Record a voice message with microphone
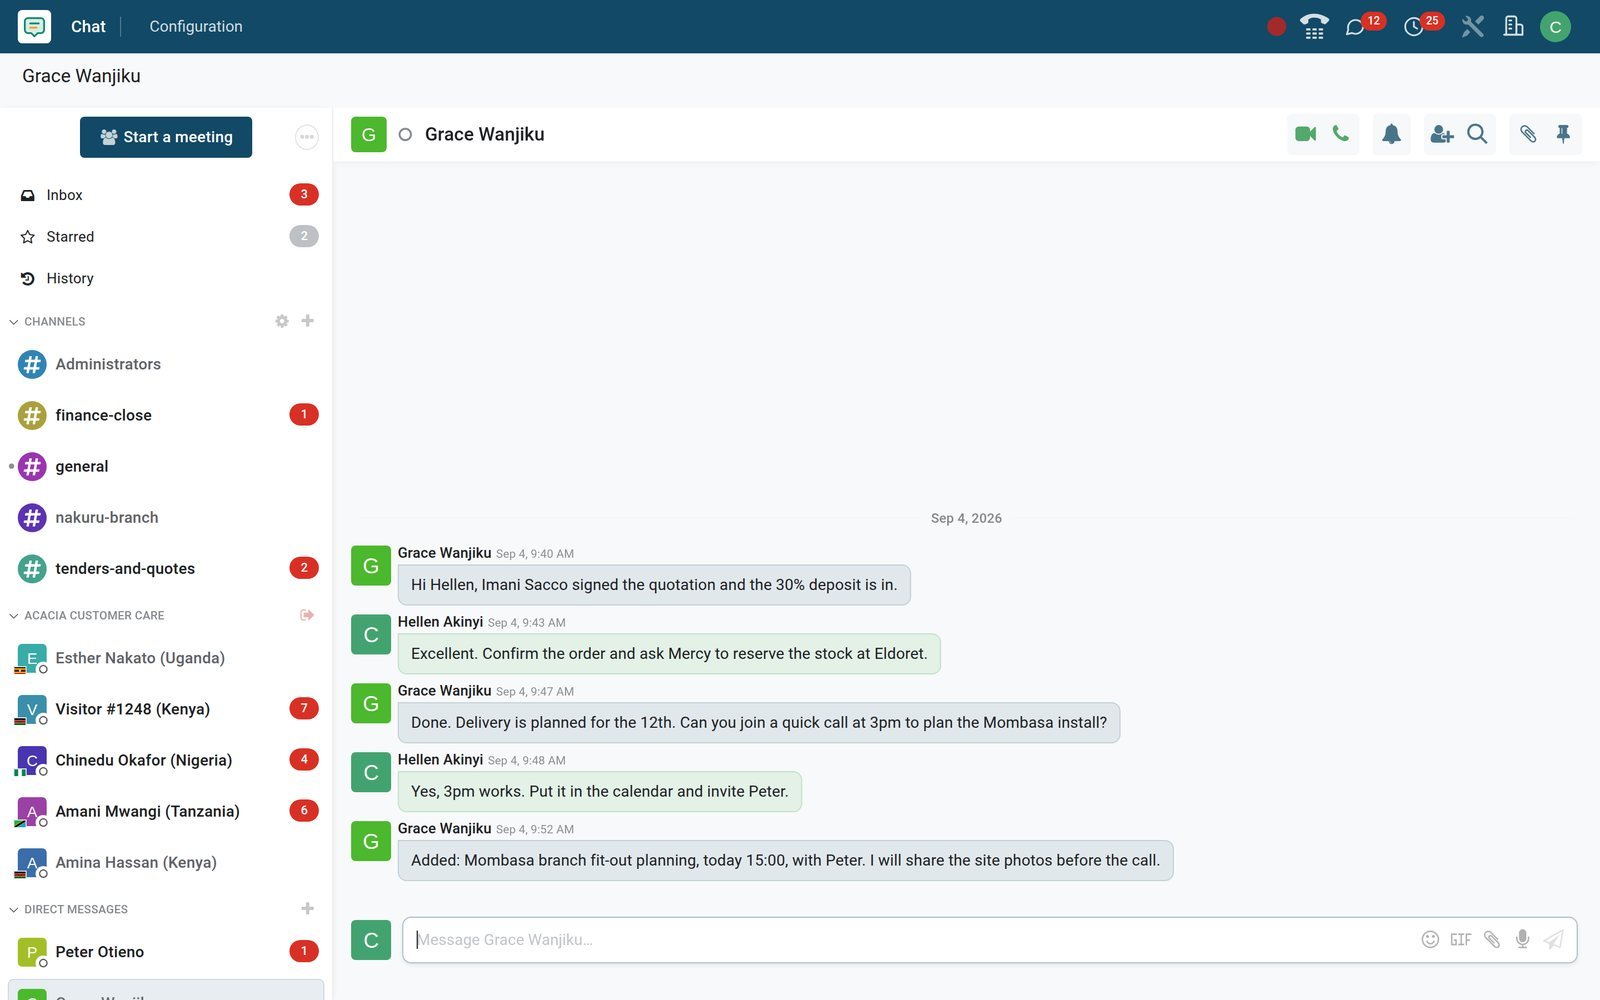1600x1000 pixels. pyautogui.click(x=1522, y=939)
